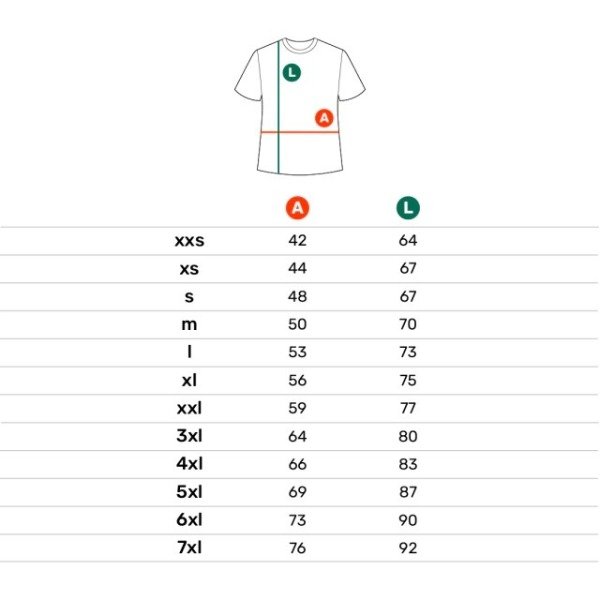Click the 5xl size label
Viewport: 600px width, 600px height.
(x=189, y=492)
